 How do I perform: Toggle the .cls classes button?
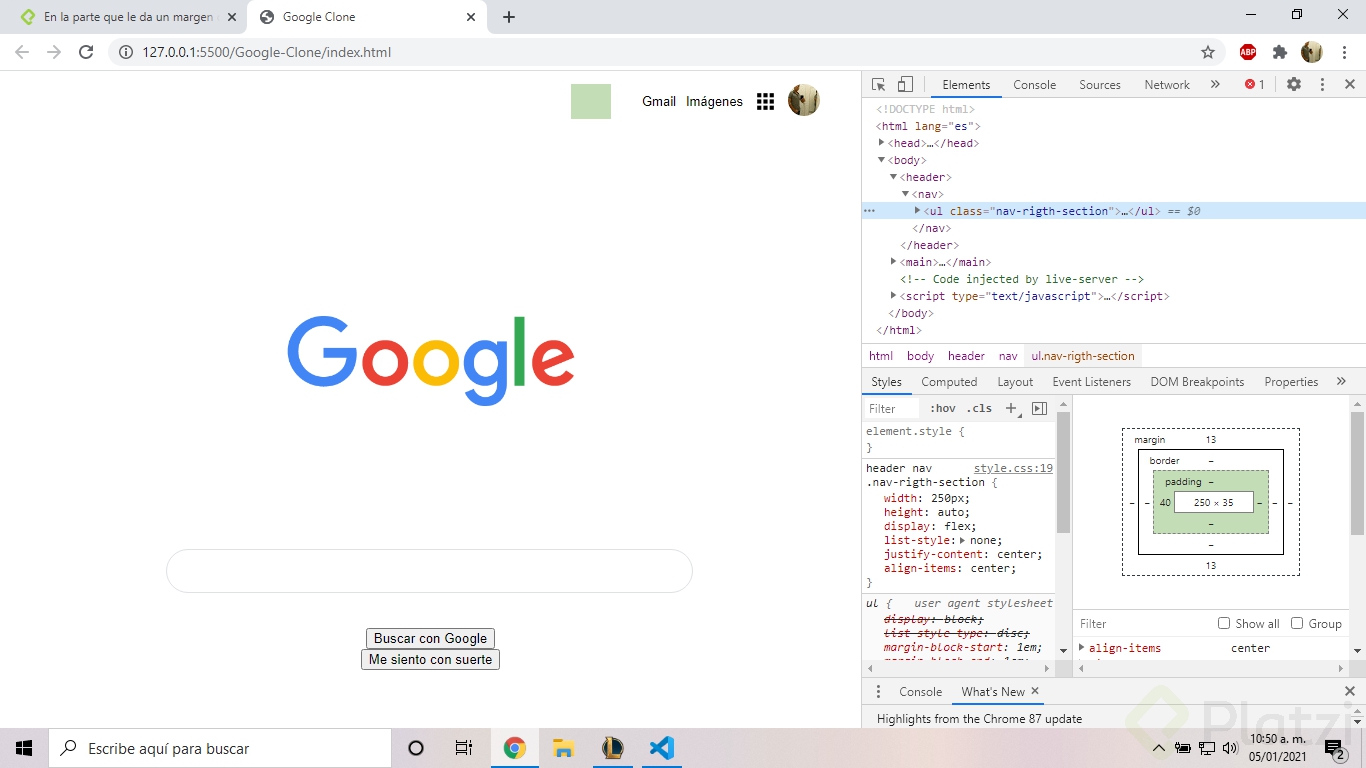coord(979,408)
